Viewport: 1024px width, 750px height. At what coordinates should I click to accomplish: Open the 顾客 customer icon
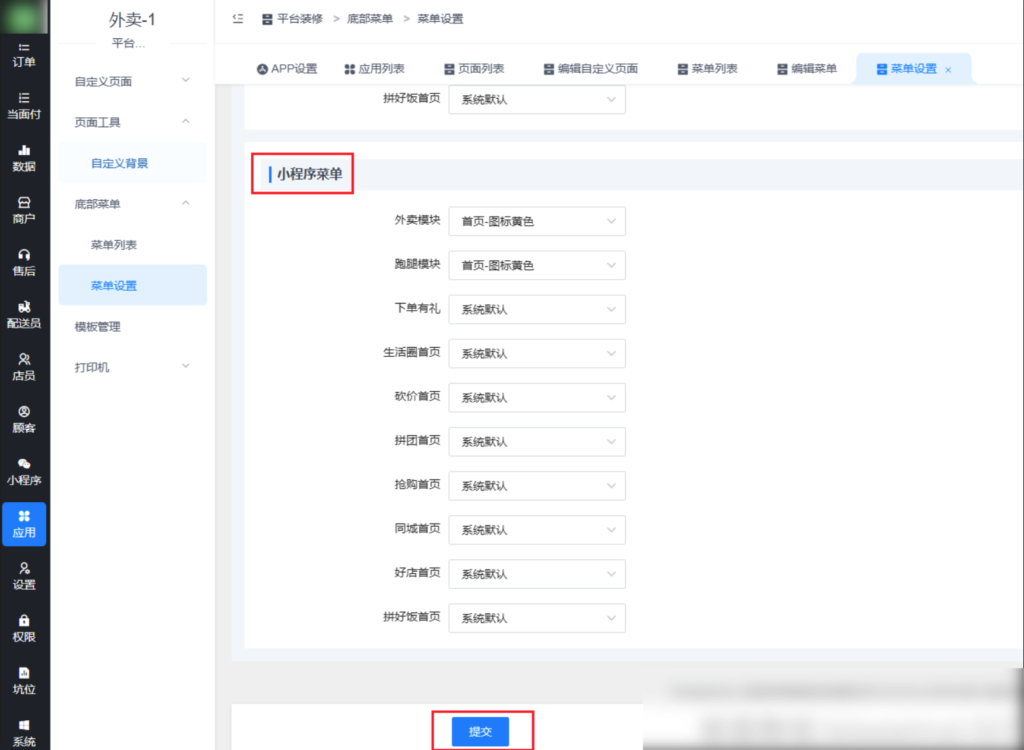22,418
